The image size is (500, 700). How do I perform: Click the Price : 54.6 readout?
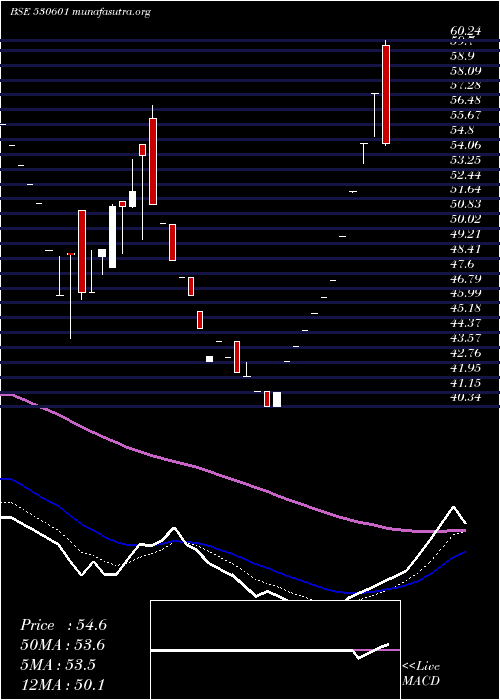tap(63, 625)
